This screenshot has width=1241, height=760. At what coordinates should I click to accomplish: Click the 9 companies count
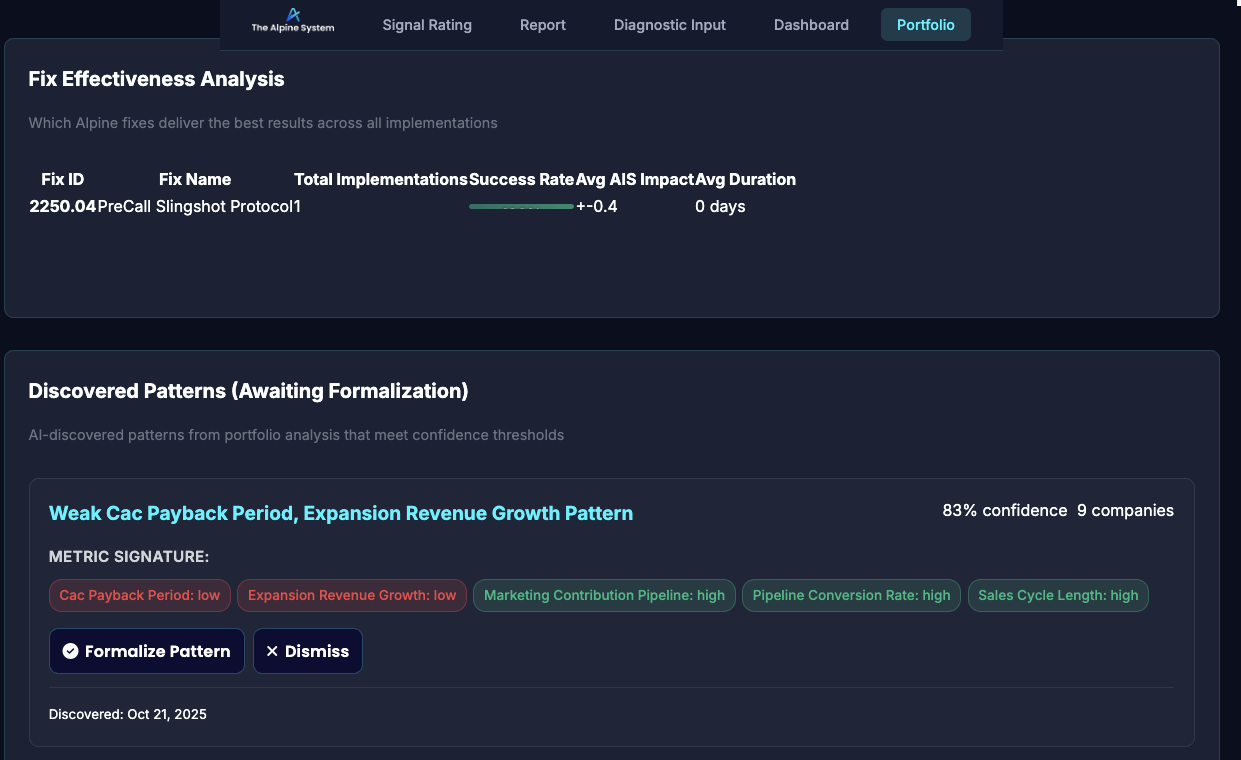tap(1125, 510)
